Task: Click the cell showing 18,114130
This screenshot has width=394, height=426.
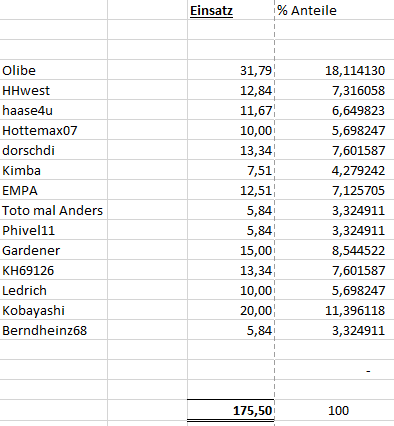Action: click(334, 70)
